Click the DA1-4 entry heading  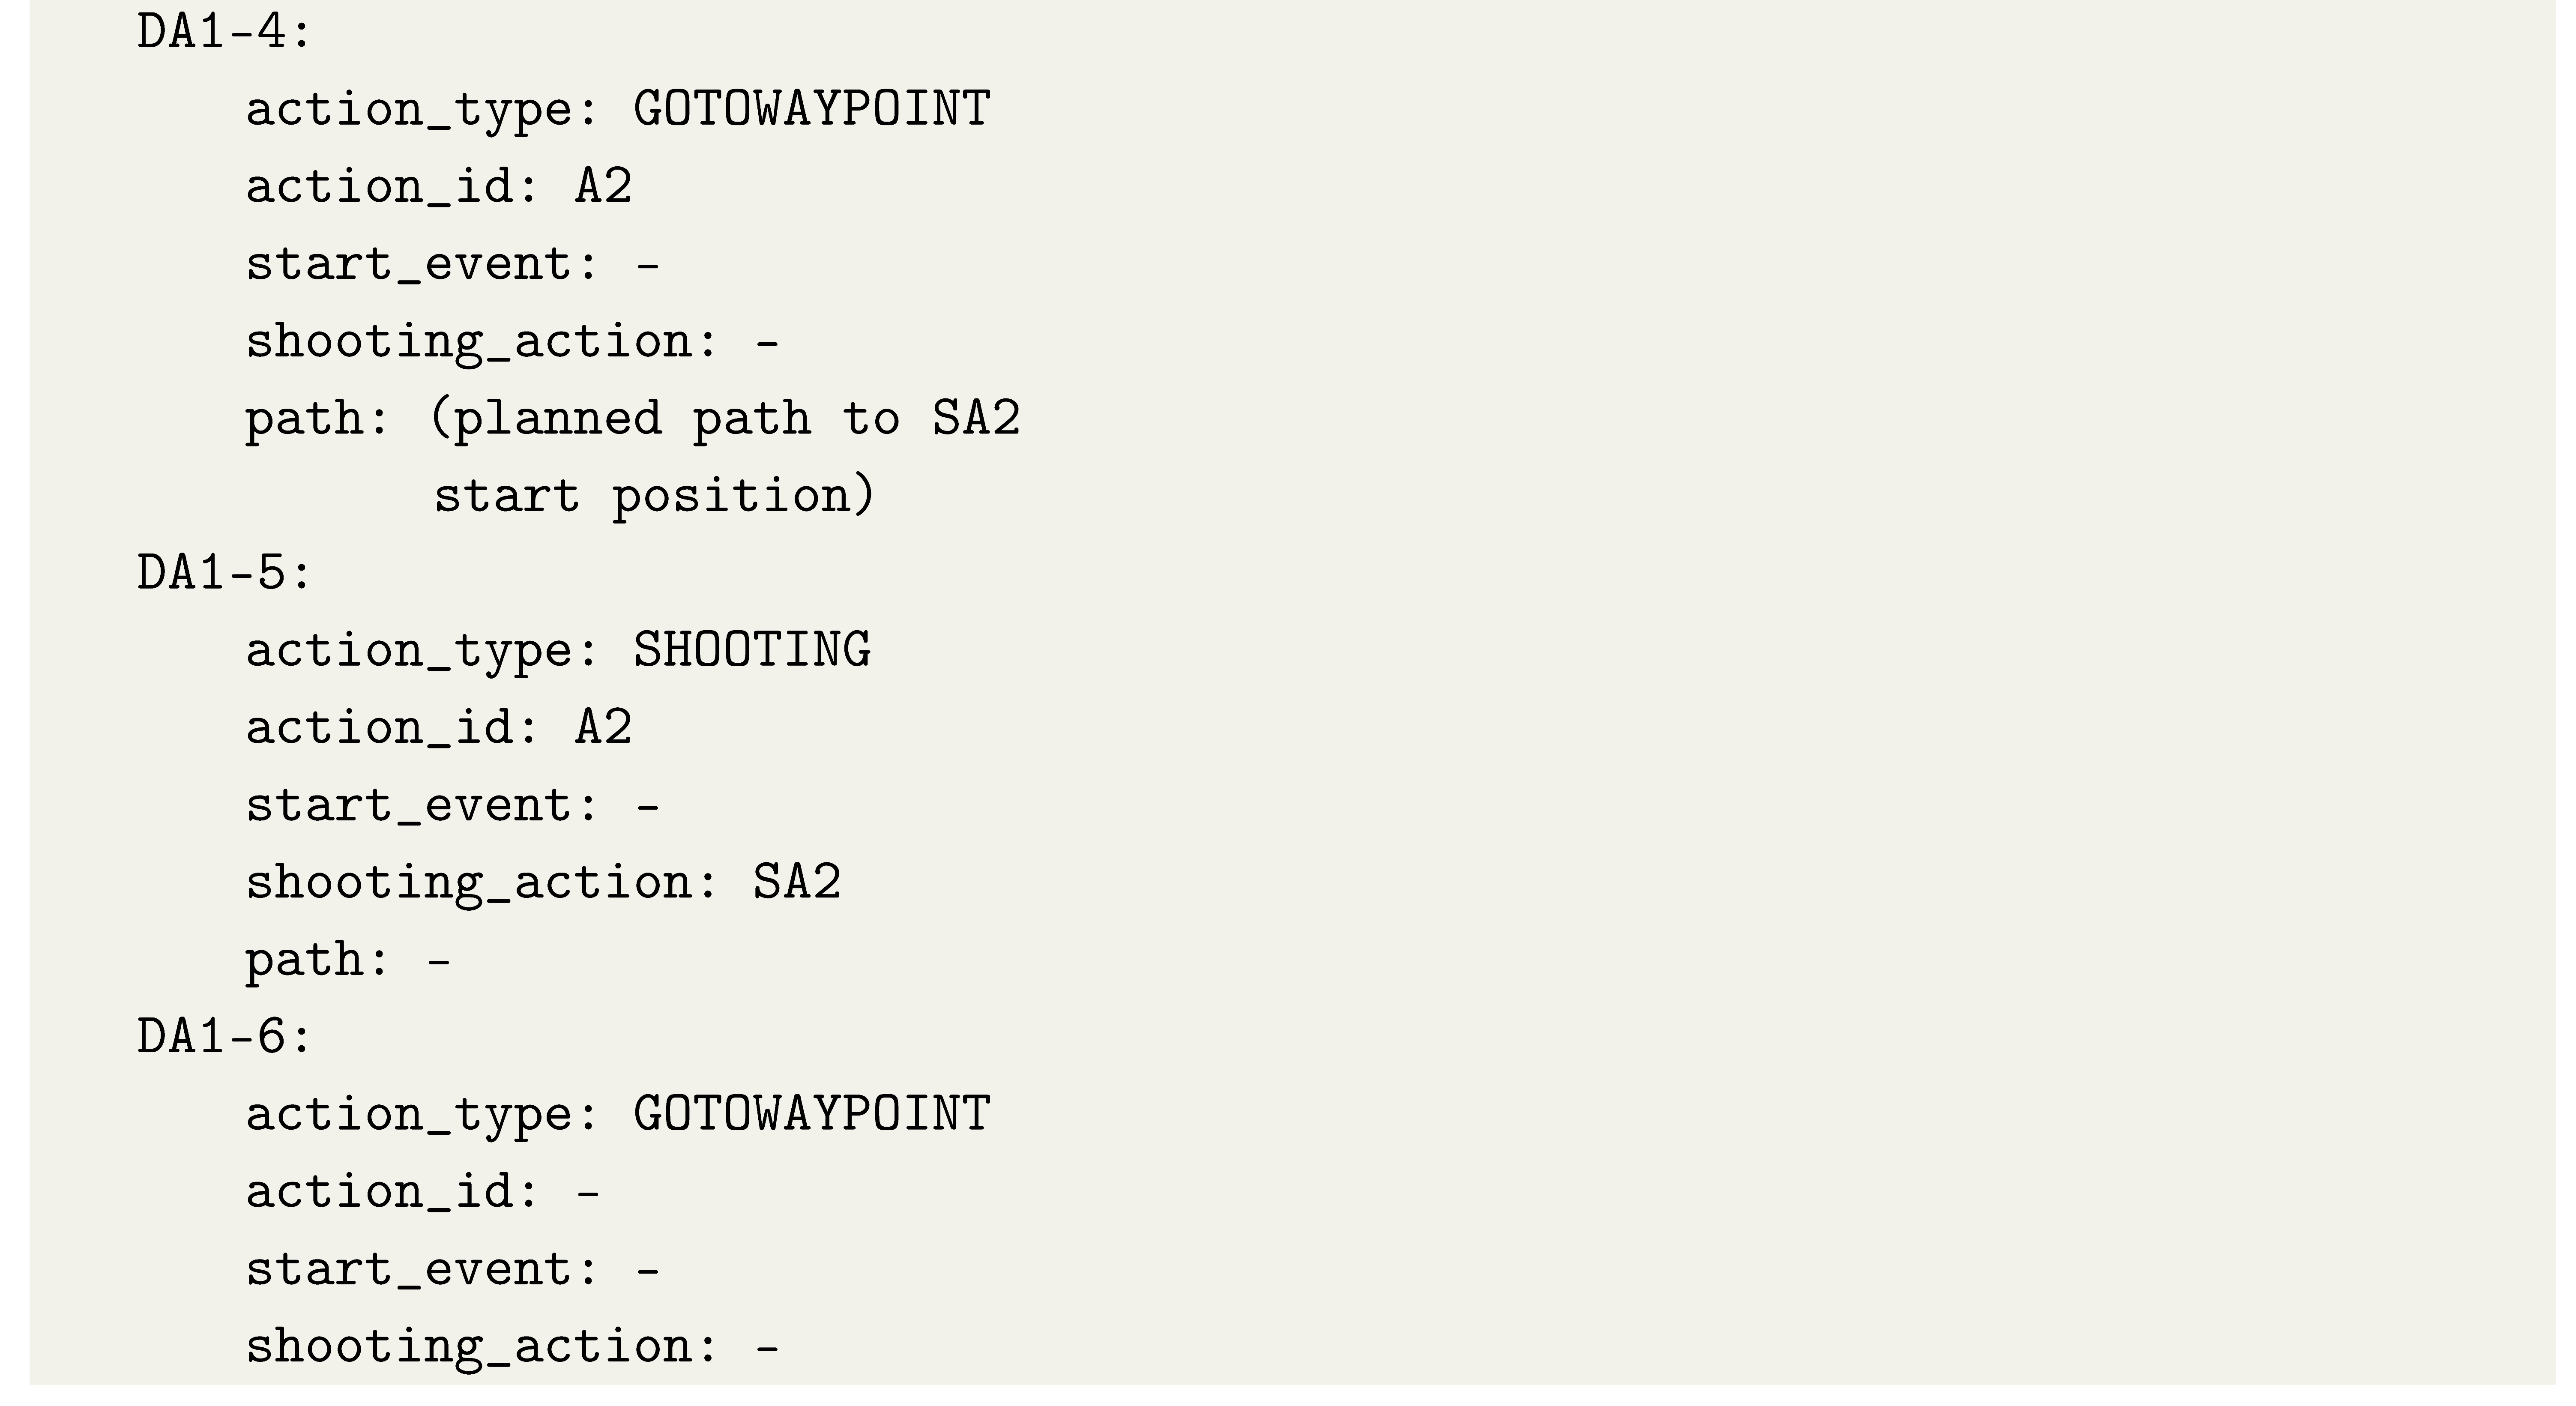[x=224, y=33]
